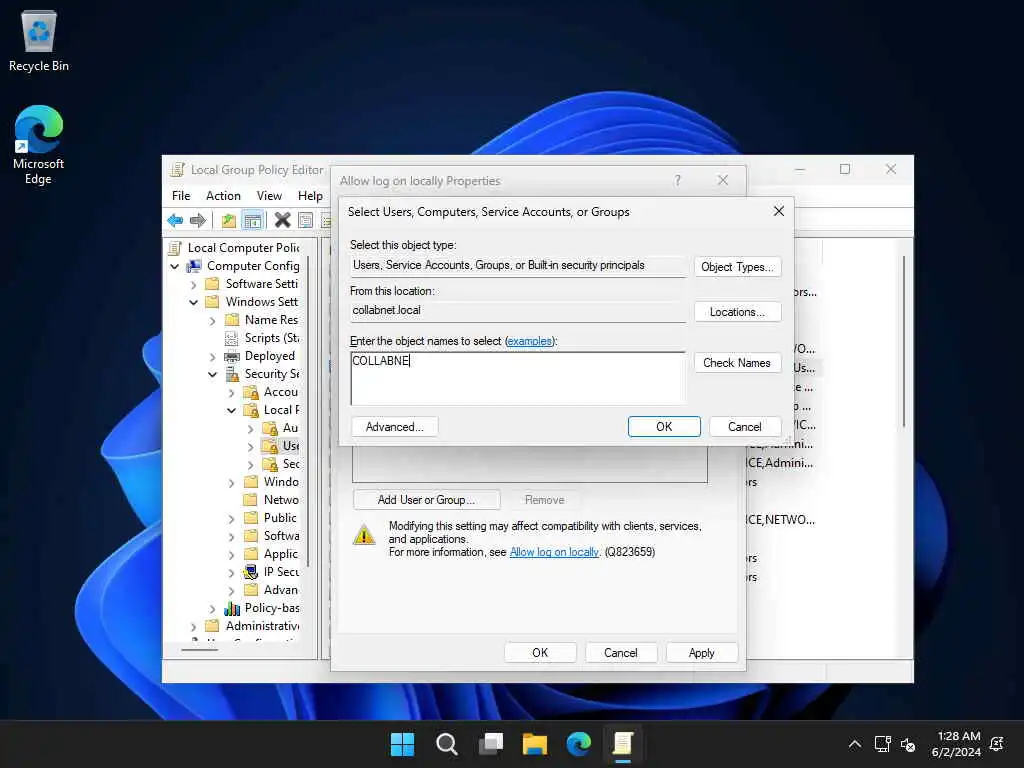
Task: Launch Edge from the taskbar
Action: tap(579, 744)
